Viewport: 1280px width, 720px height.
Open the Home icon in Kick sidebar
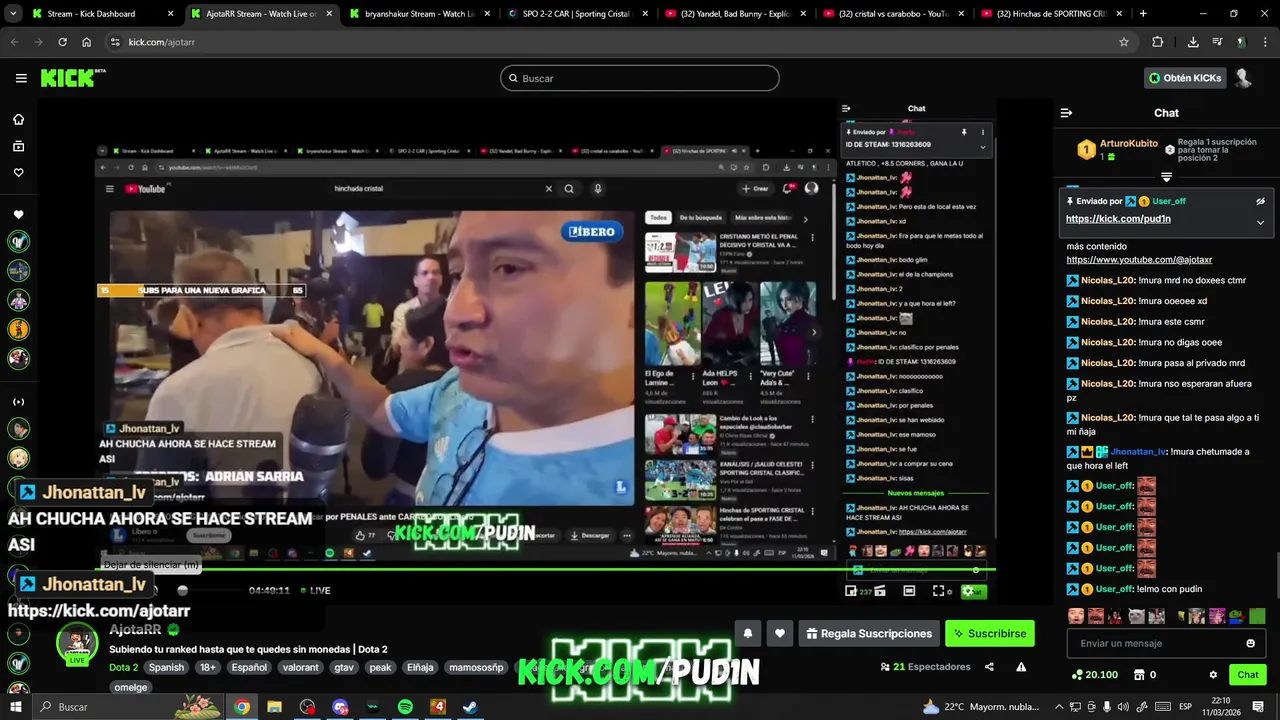pyautogui.click(x=18, y=119)
